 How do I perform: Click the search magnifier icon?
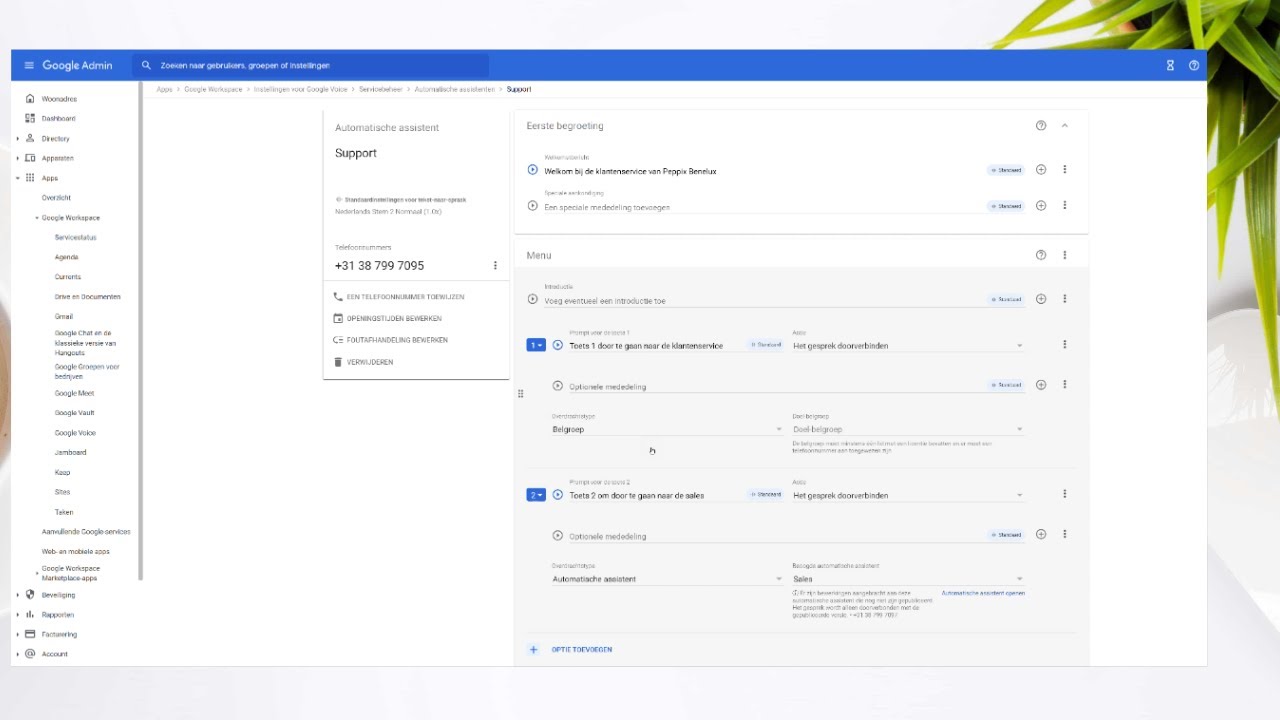[146, 65]
